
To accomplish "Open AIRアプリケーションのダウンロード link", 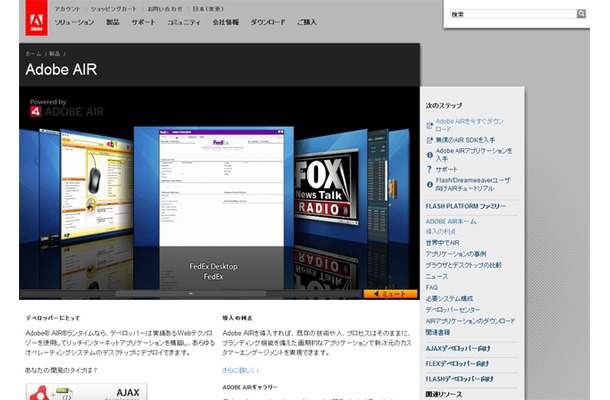I will click(x=470, y=321).
